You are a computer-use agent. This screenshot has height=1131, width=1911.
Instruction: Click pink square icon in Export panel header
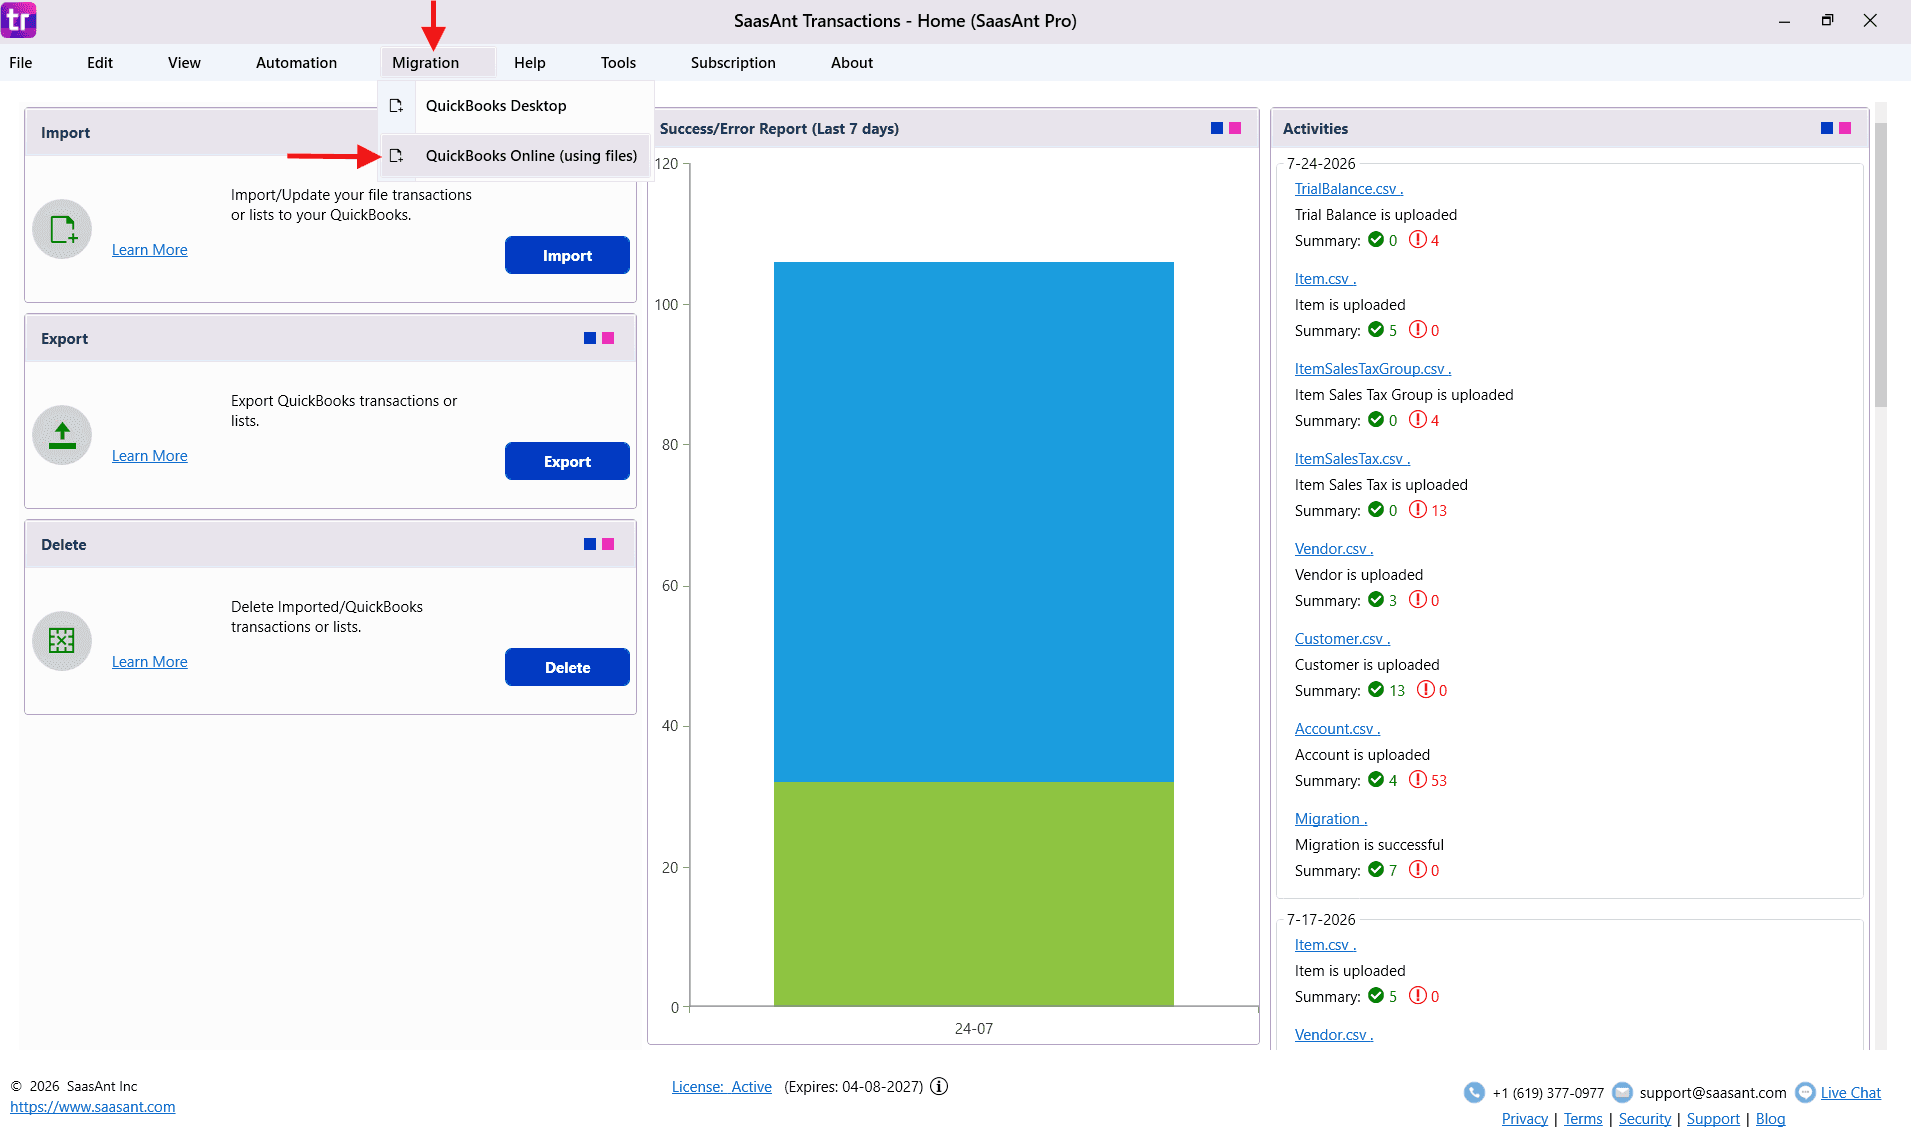608,338
